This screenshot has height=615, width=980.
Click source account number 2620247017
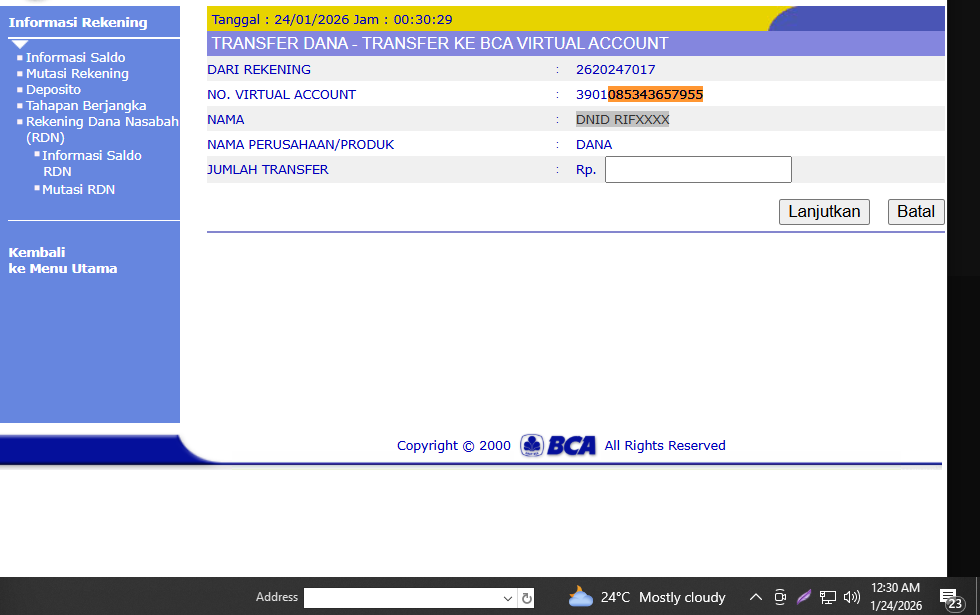616,69
